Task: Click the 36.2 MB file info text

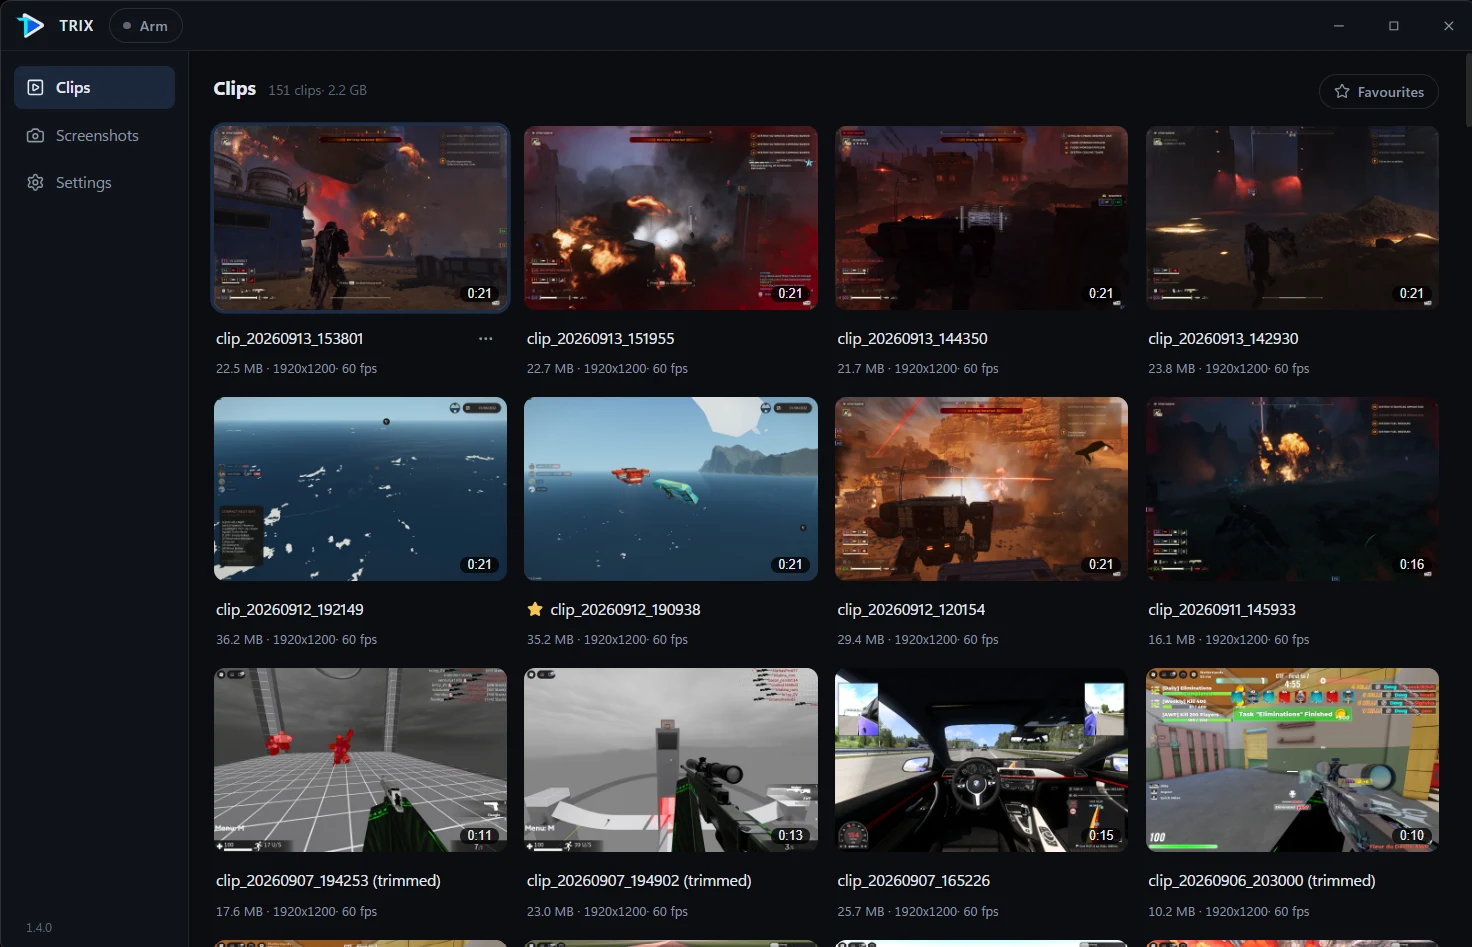Action: (x=296, y=640)
